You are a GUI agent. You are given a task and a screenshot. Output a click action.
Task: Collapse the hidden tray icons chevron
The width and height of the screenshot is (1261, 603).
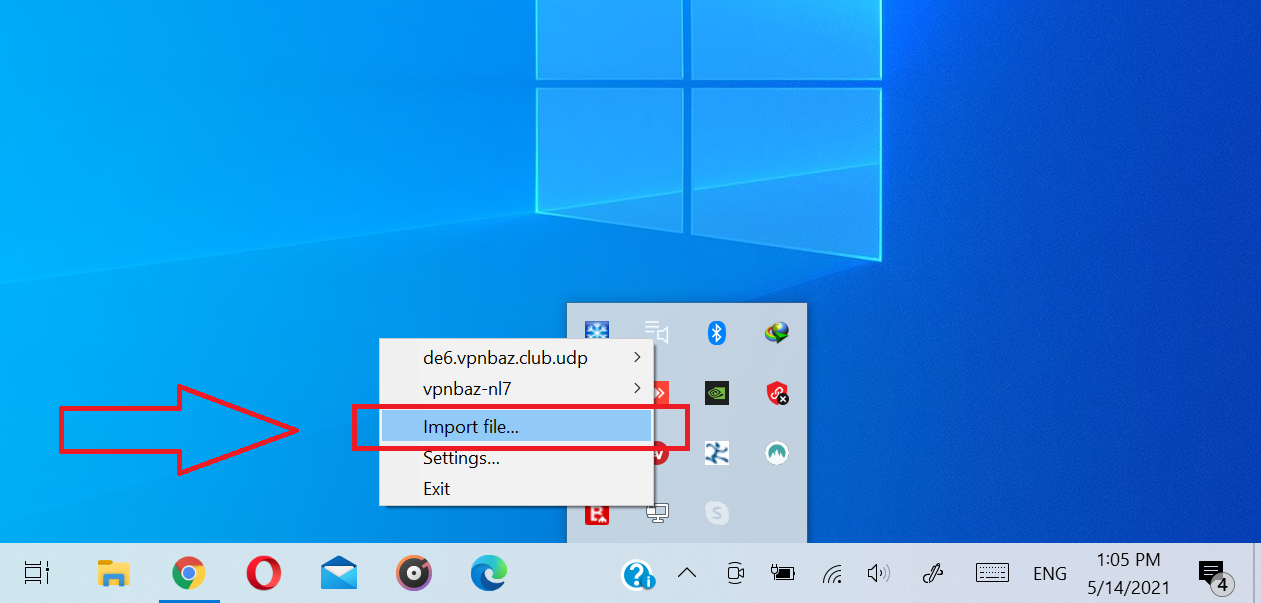tap(686, 573)
